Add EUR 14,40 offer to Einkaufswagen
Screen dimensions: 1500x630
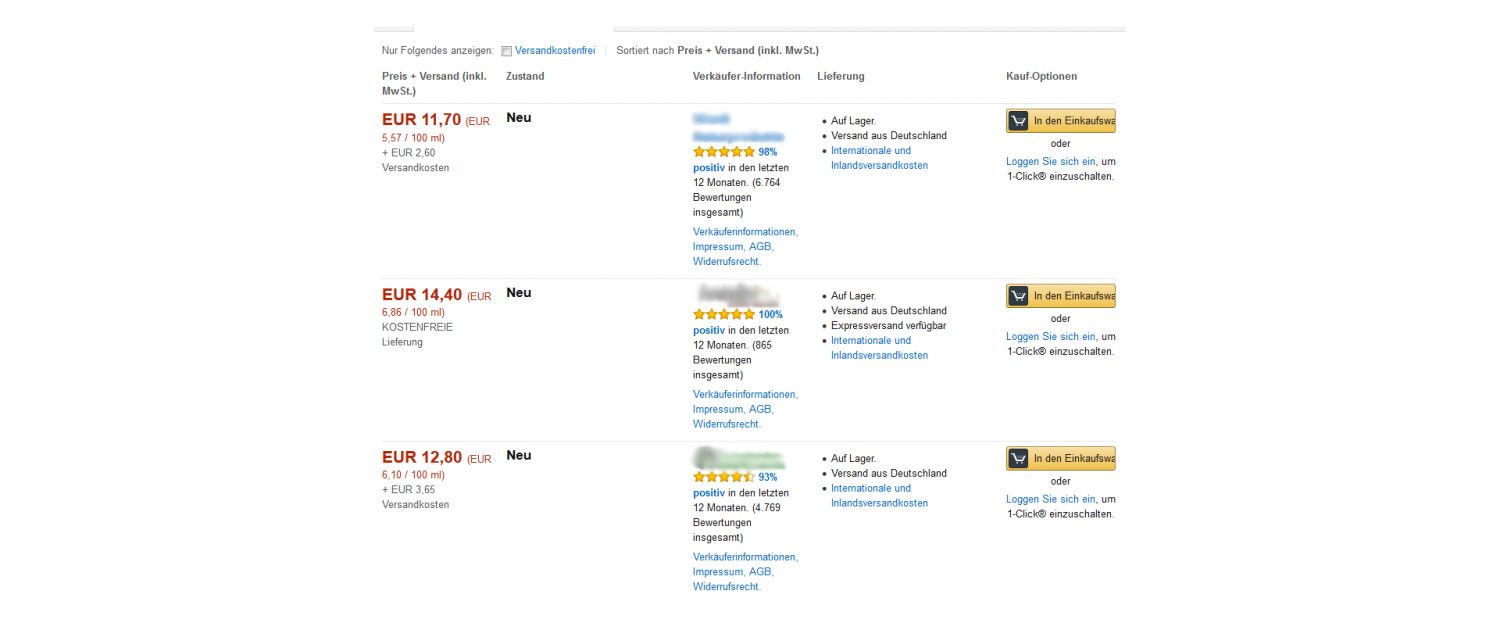pos(1061,296)
